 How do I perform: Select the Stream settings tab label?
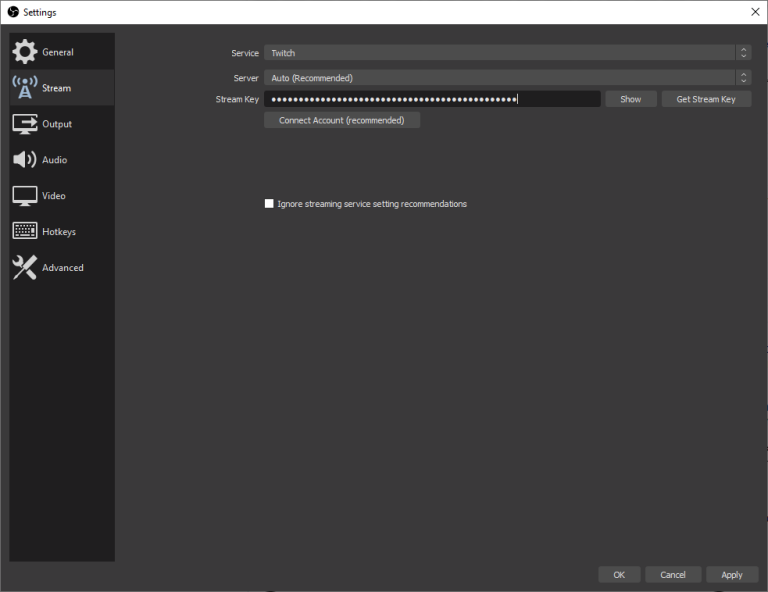pyautogui.click(x=56, y=88)
